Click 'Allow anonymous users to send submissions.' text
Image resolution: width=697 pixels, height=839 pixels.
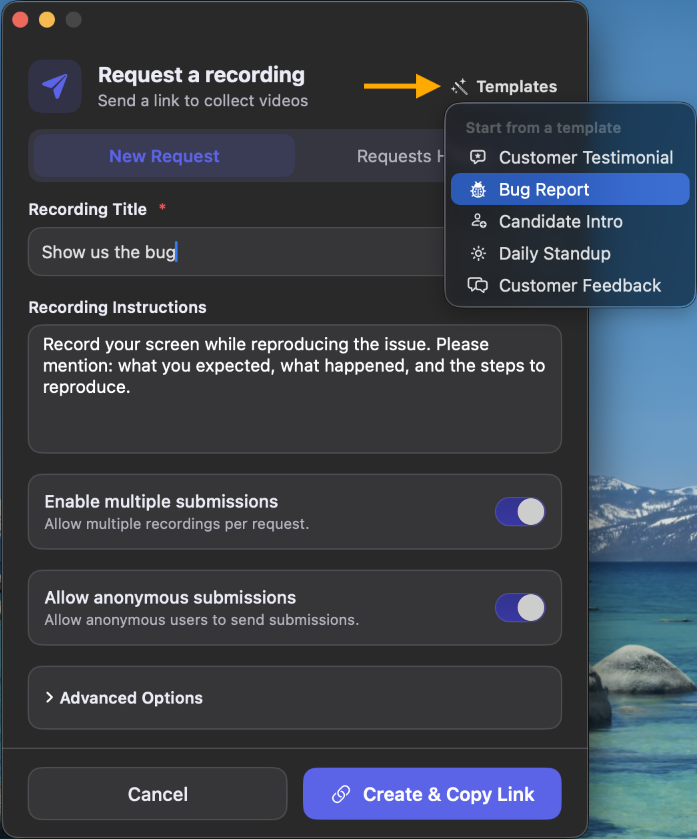[x=202, y=620]
